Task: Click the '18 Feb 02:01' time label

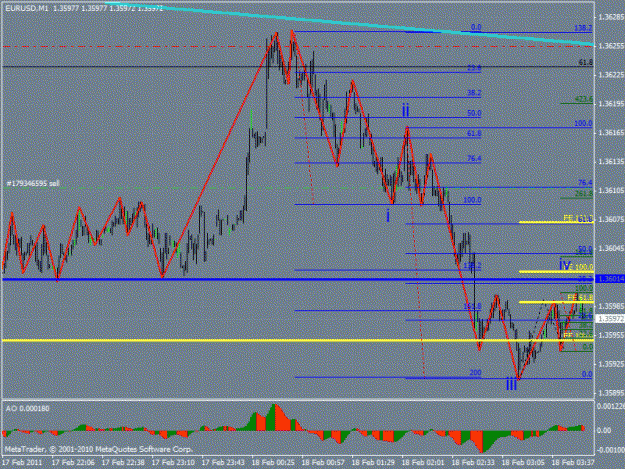Action: point(423,463)
